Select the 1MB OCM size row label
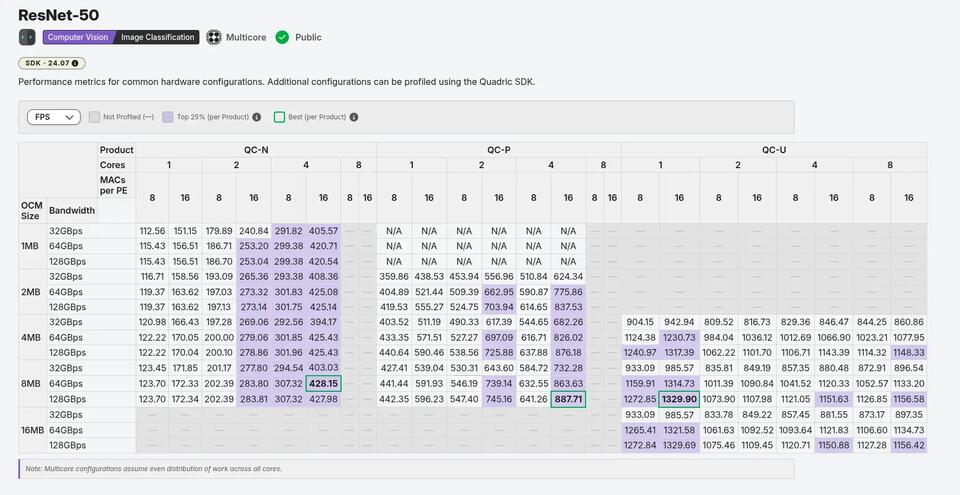Screen dimensions: 960x495 coord(31,246)
